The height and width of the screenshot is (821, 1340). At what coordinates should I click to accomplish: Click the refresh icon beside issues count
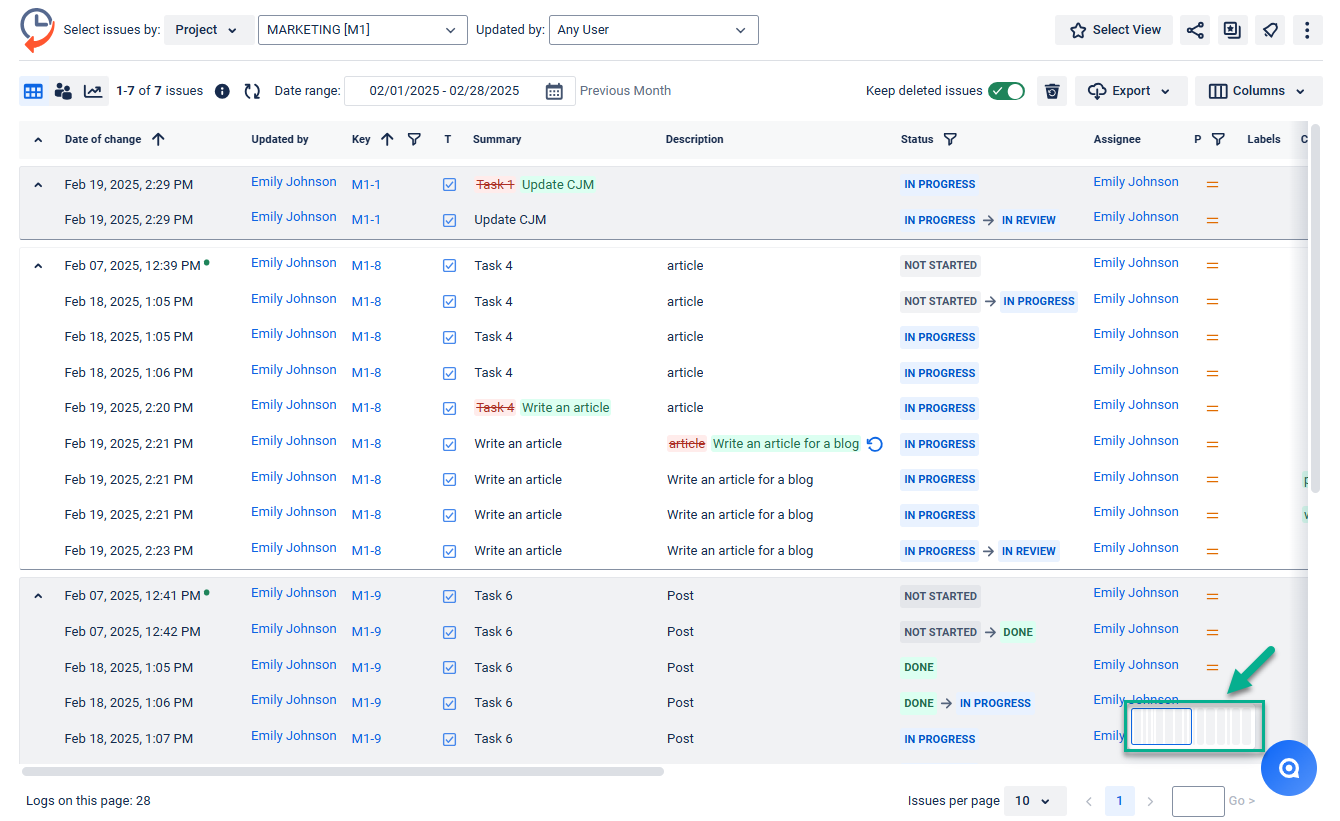point(252,91)
